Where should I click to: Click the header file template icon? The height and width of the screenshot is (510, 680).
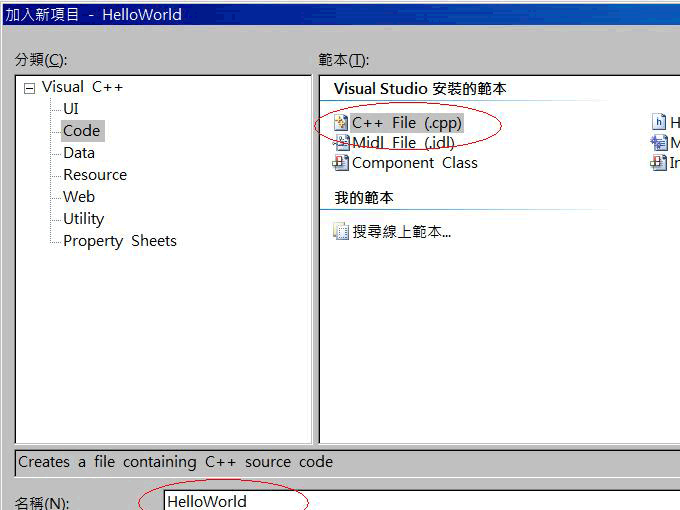[659, 122]
